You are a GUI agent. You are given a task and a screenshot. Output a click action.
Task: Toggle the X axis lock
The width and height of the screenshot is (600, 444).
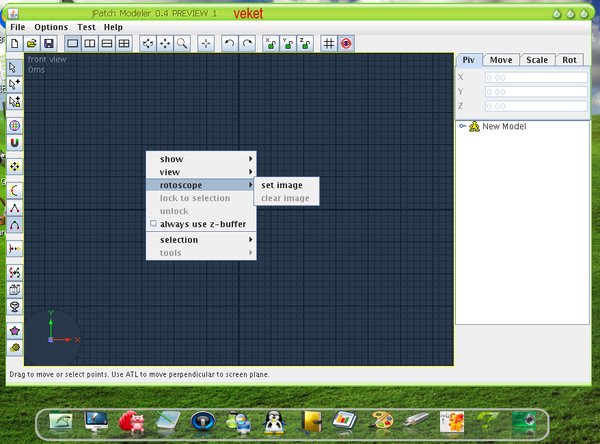tap(270, 44)
